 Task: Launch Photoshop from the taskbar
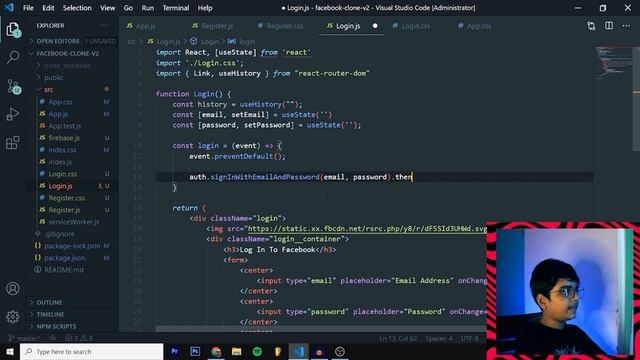click(x=195, y=351)
